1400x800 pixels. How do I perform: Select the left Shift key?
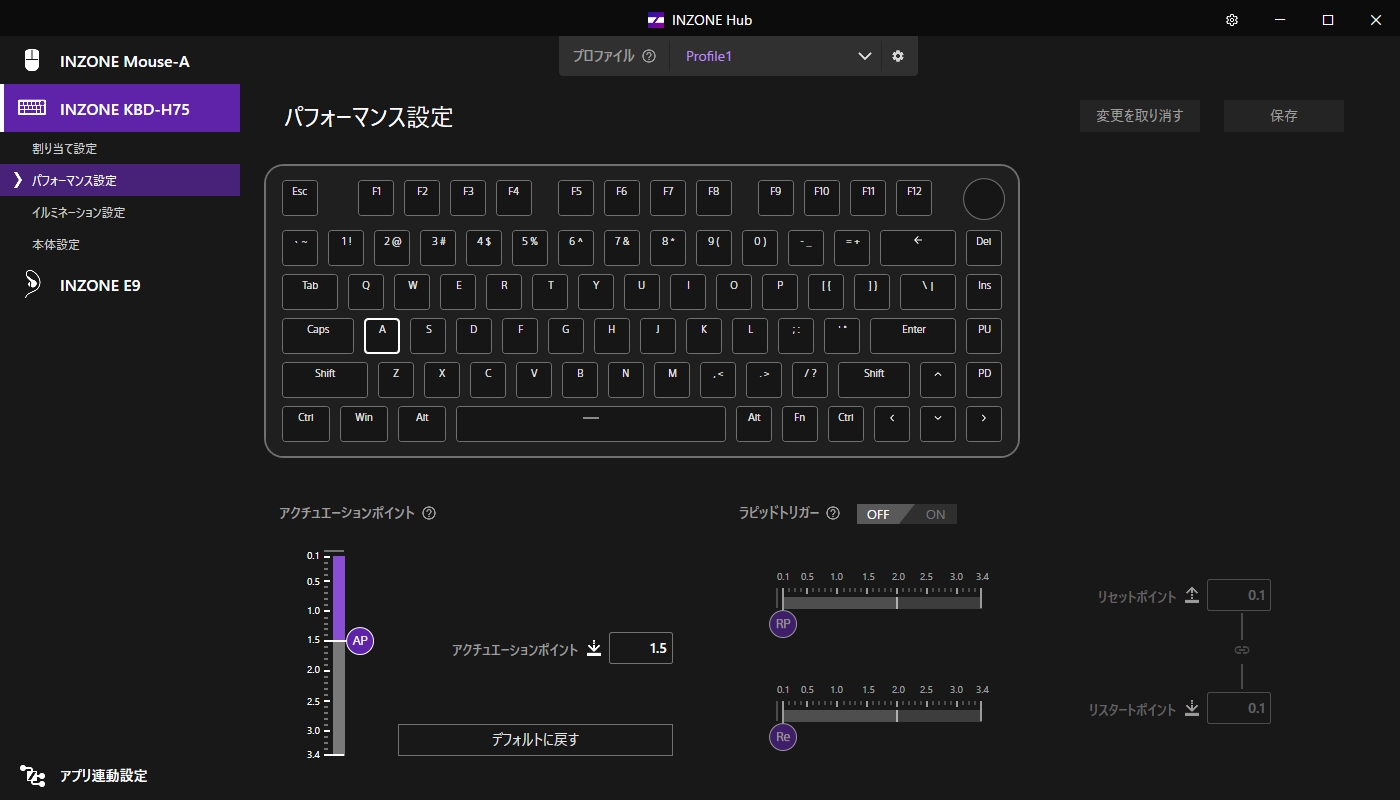click(325, 380)
